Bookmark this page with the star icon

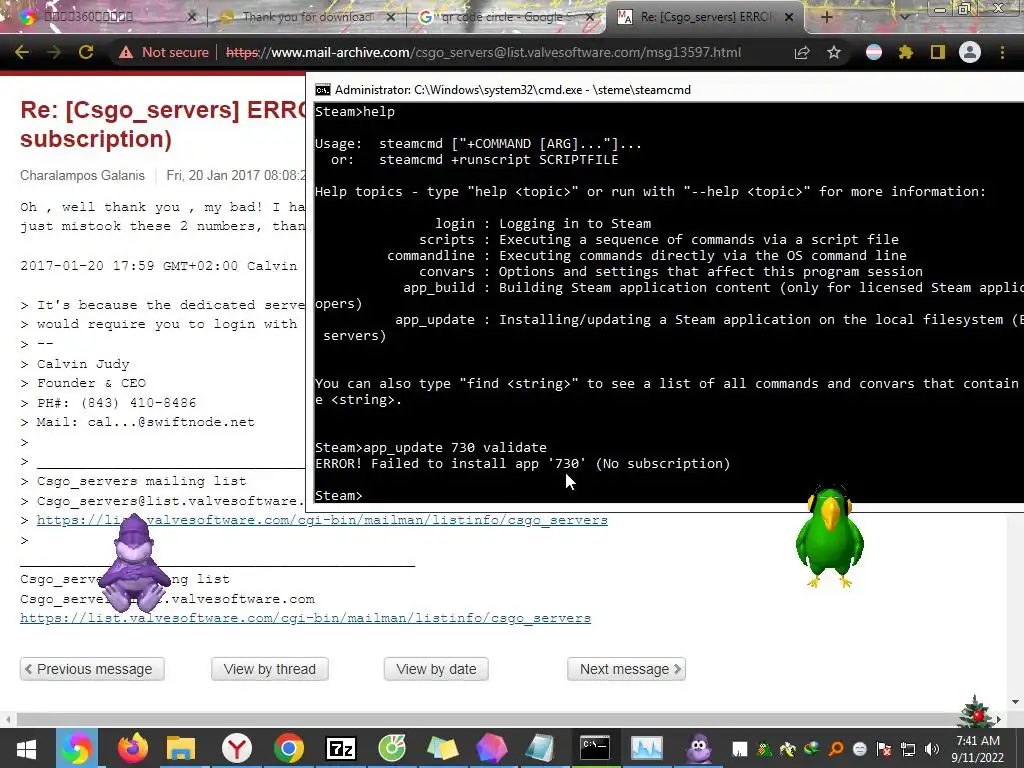click(x=834, y=52)
